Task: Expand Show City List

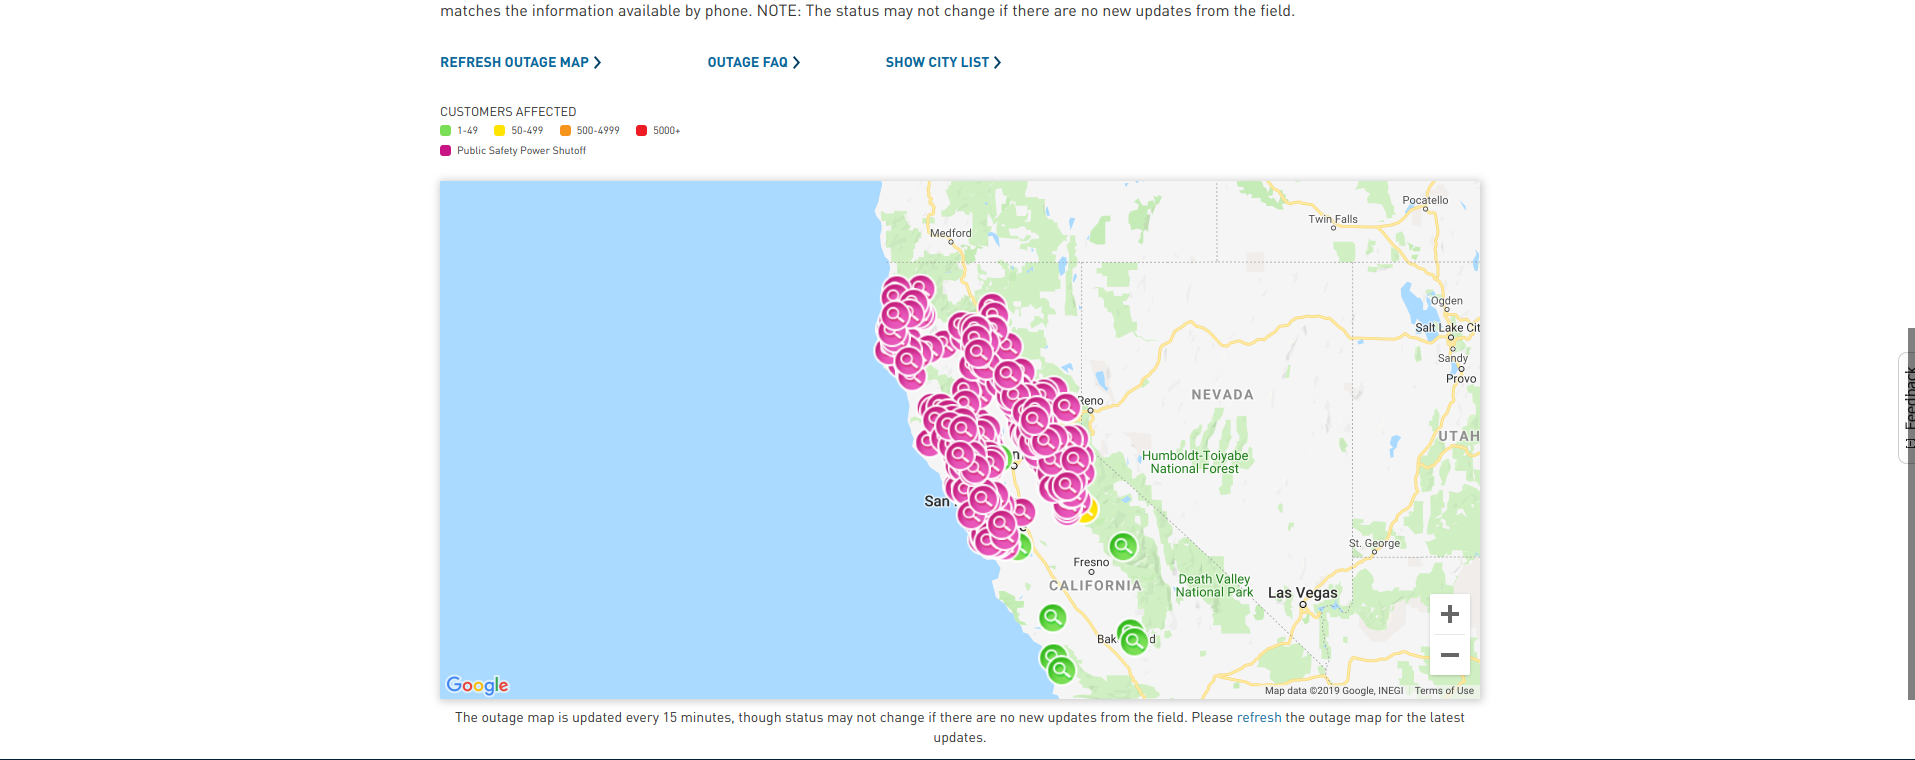Action: point(943,62)
